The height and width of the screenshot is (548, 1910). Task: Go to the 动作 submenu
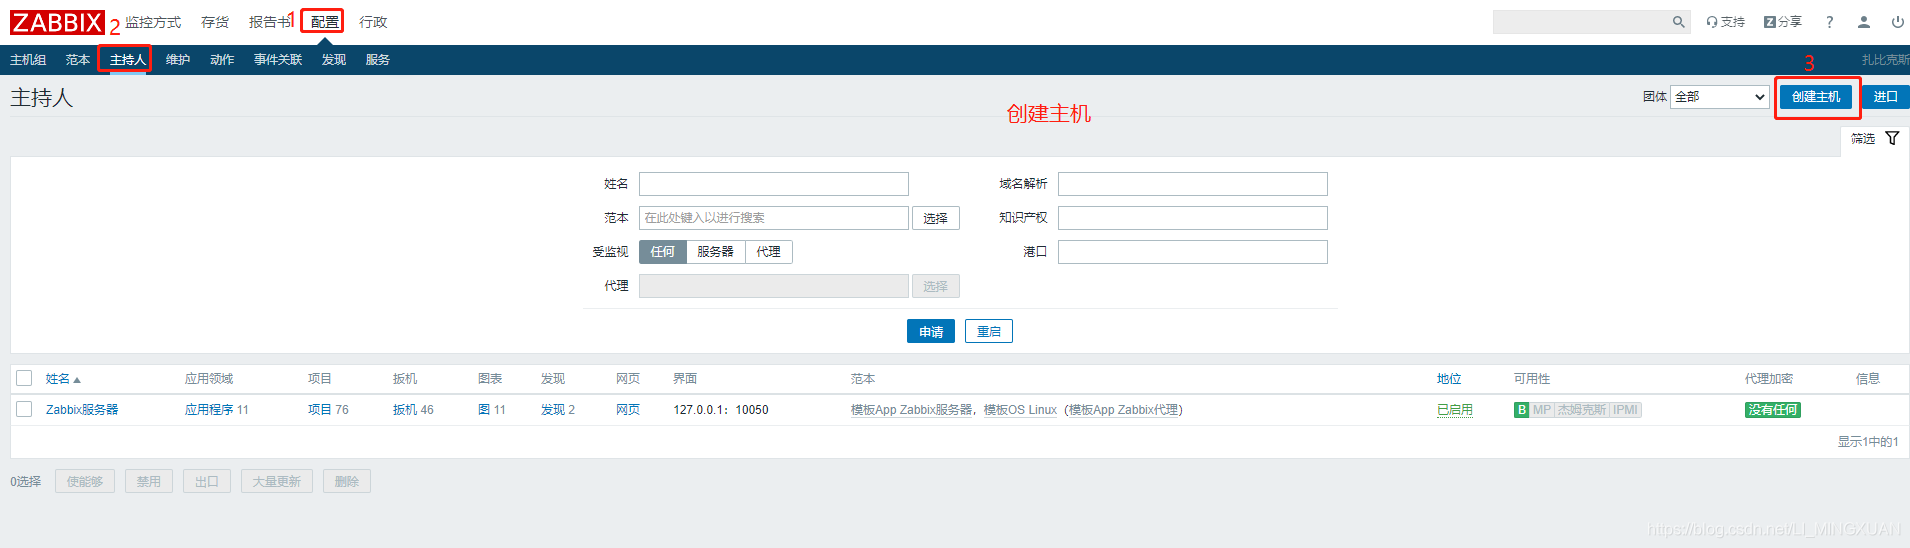click(222, 60)
